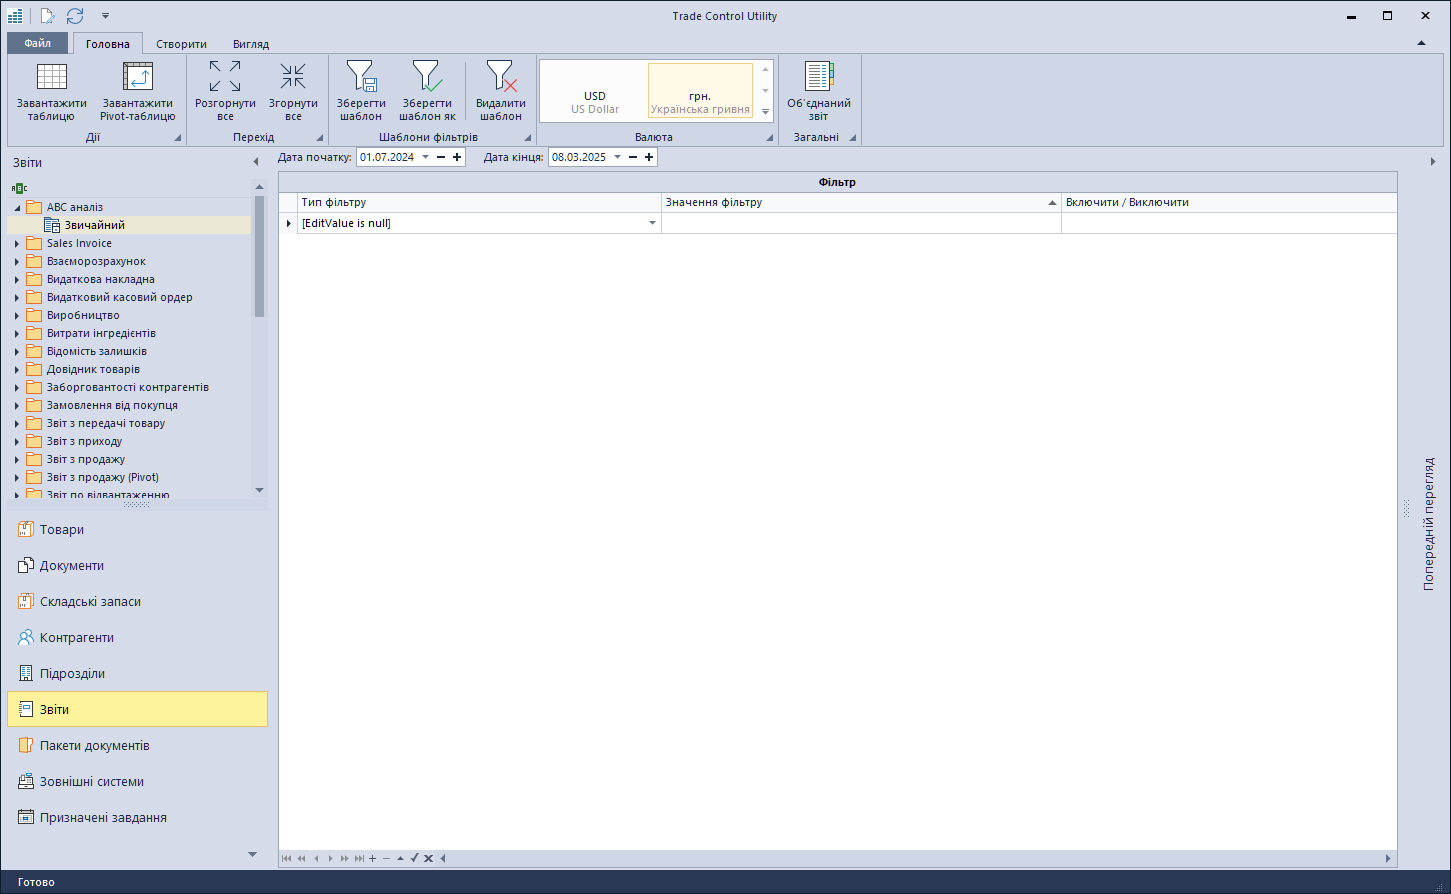This screenshot has width=1451, height=894.
Task: Open the Документи navigation section
Action: pos(137,566)
